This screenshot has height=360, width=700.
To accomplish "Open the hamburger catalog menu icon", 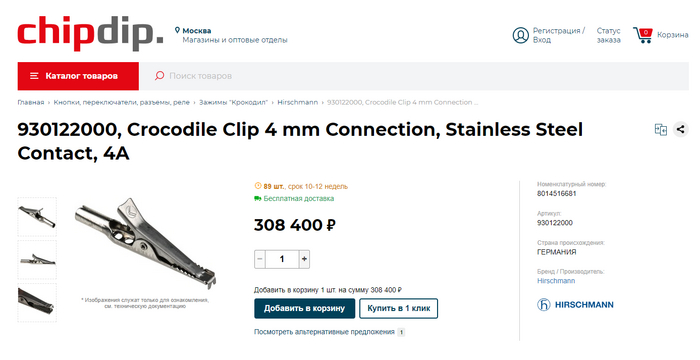I will coord(34,76).
